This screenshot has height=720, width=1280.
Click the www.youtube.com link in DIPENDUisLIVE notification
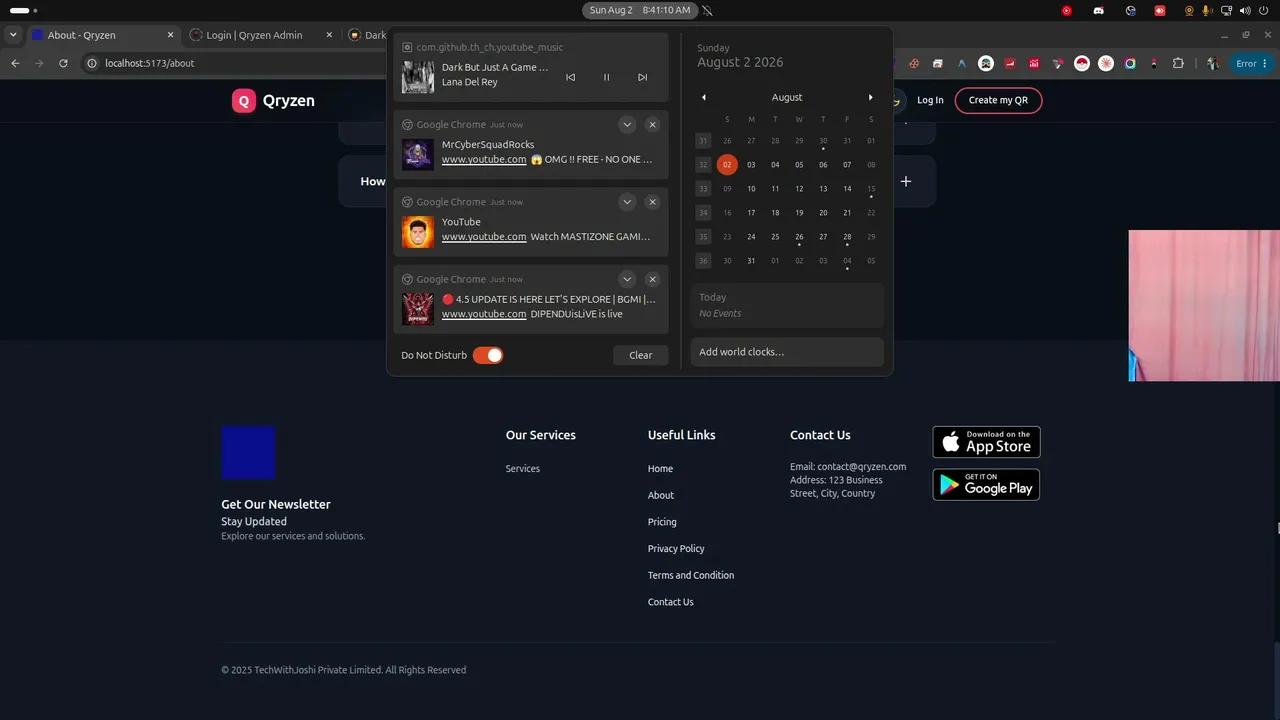click(x=484, y=314)
